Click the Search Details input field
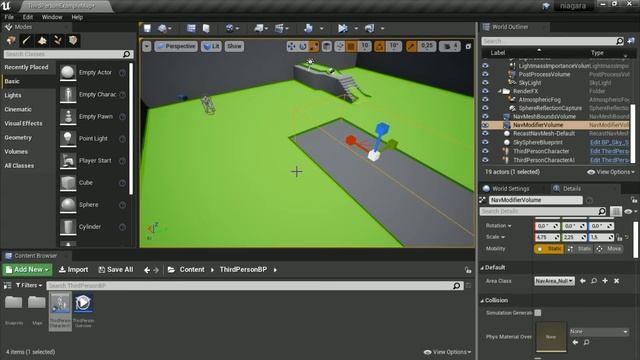 point(543,211)
